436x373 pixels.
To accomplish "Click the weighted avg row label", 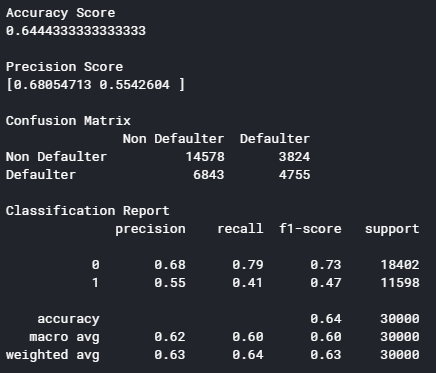I will tap(53, 355).
